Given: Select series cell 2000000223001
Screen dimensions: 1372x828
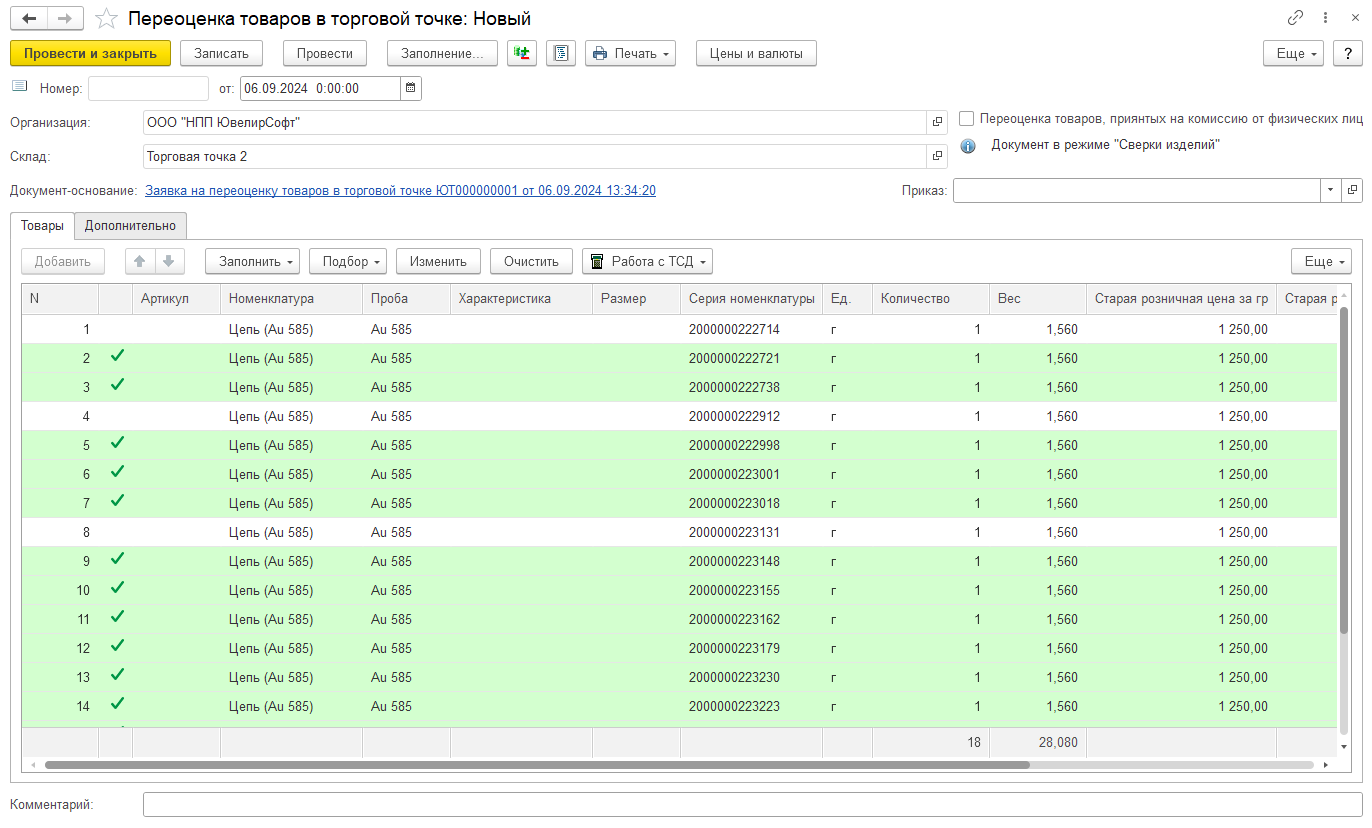Looking at the screenshot, I should [751, 474].
